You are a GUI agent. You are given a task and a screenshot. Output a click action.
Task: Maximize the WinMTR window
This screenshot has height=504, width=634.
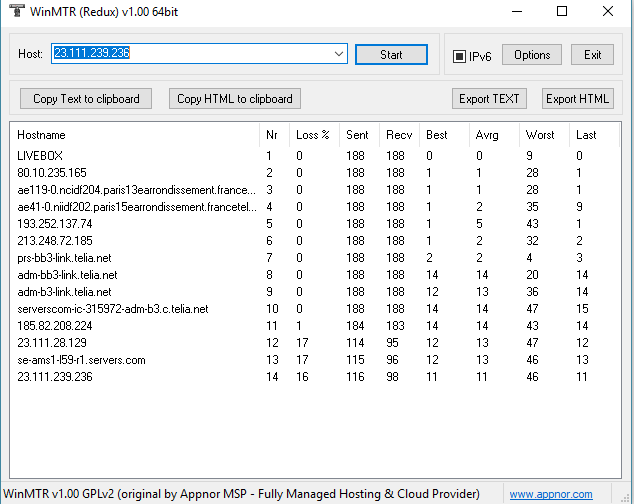pos(561,11)
